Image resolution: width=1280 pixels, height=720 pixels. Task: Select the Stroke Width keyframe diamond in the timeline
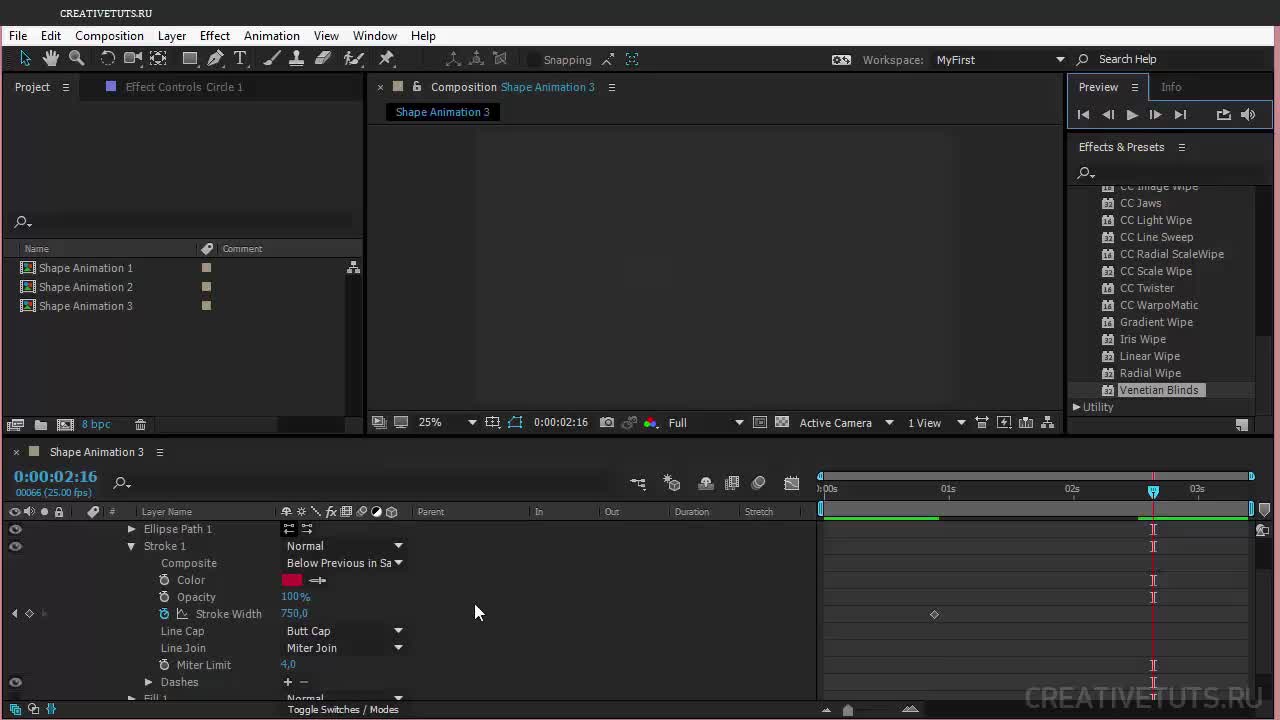[934, 614]
